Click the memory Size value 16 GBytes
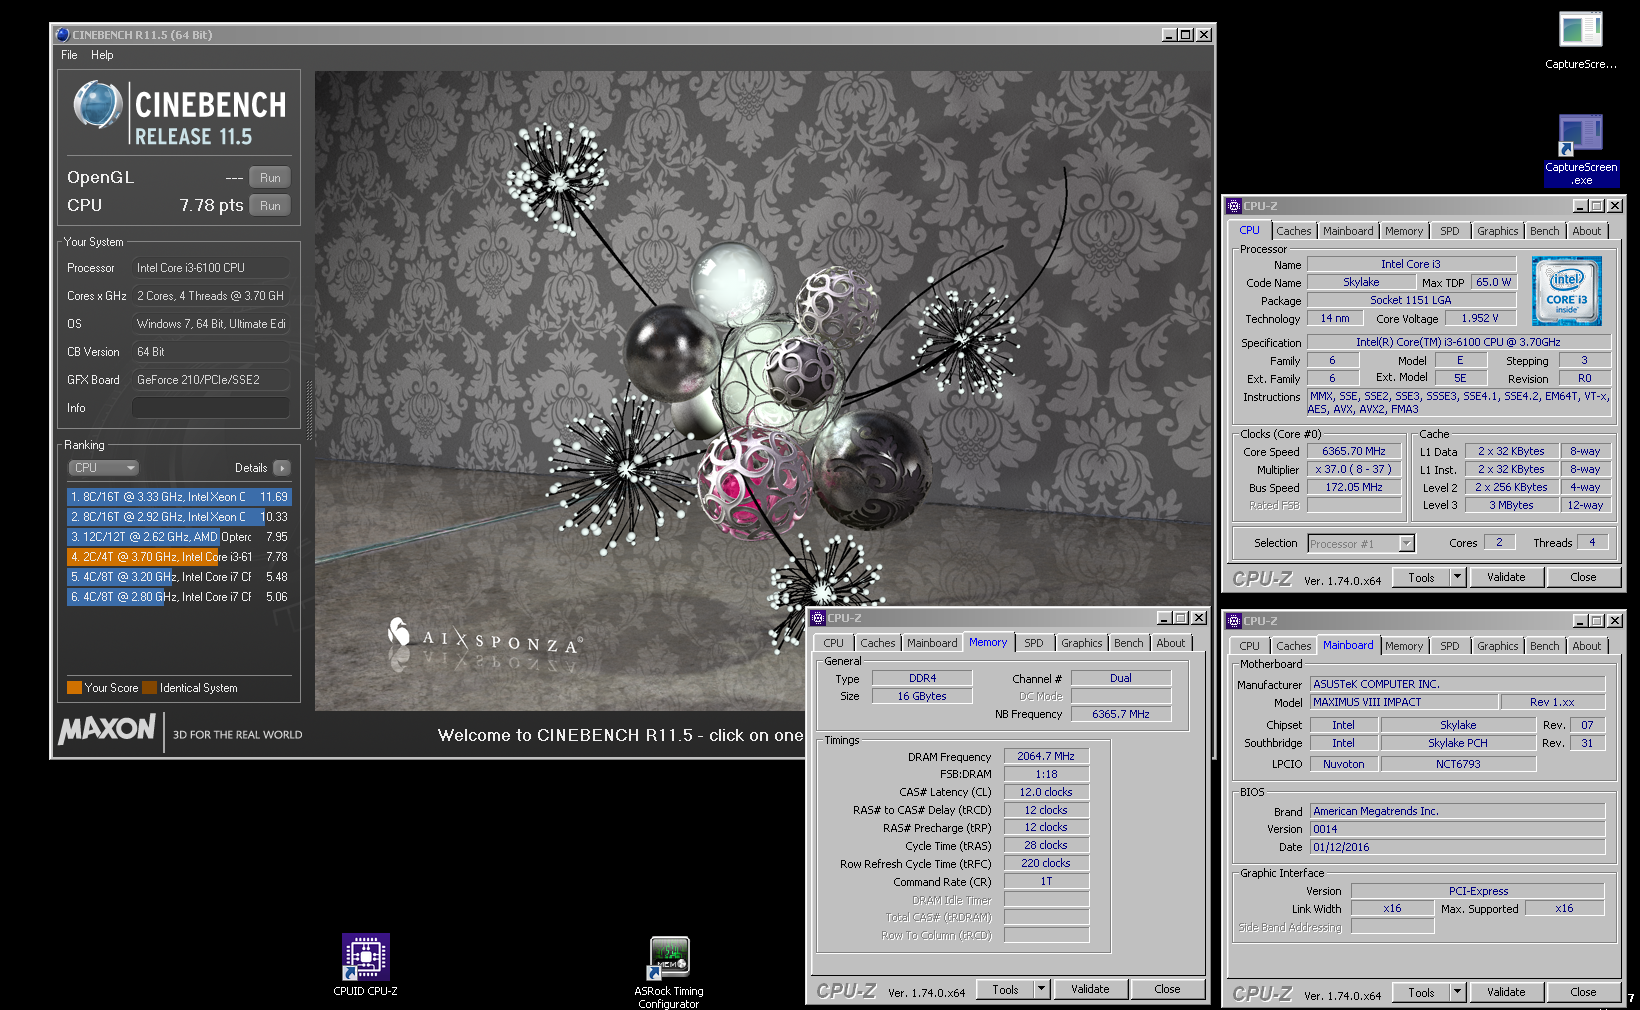 point(922,696)
